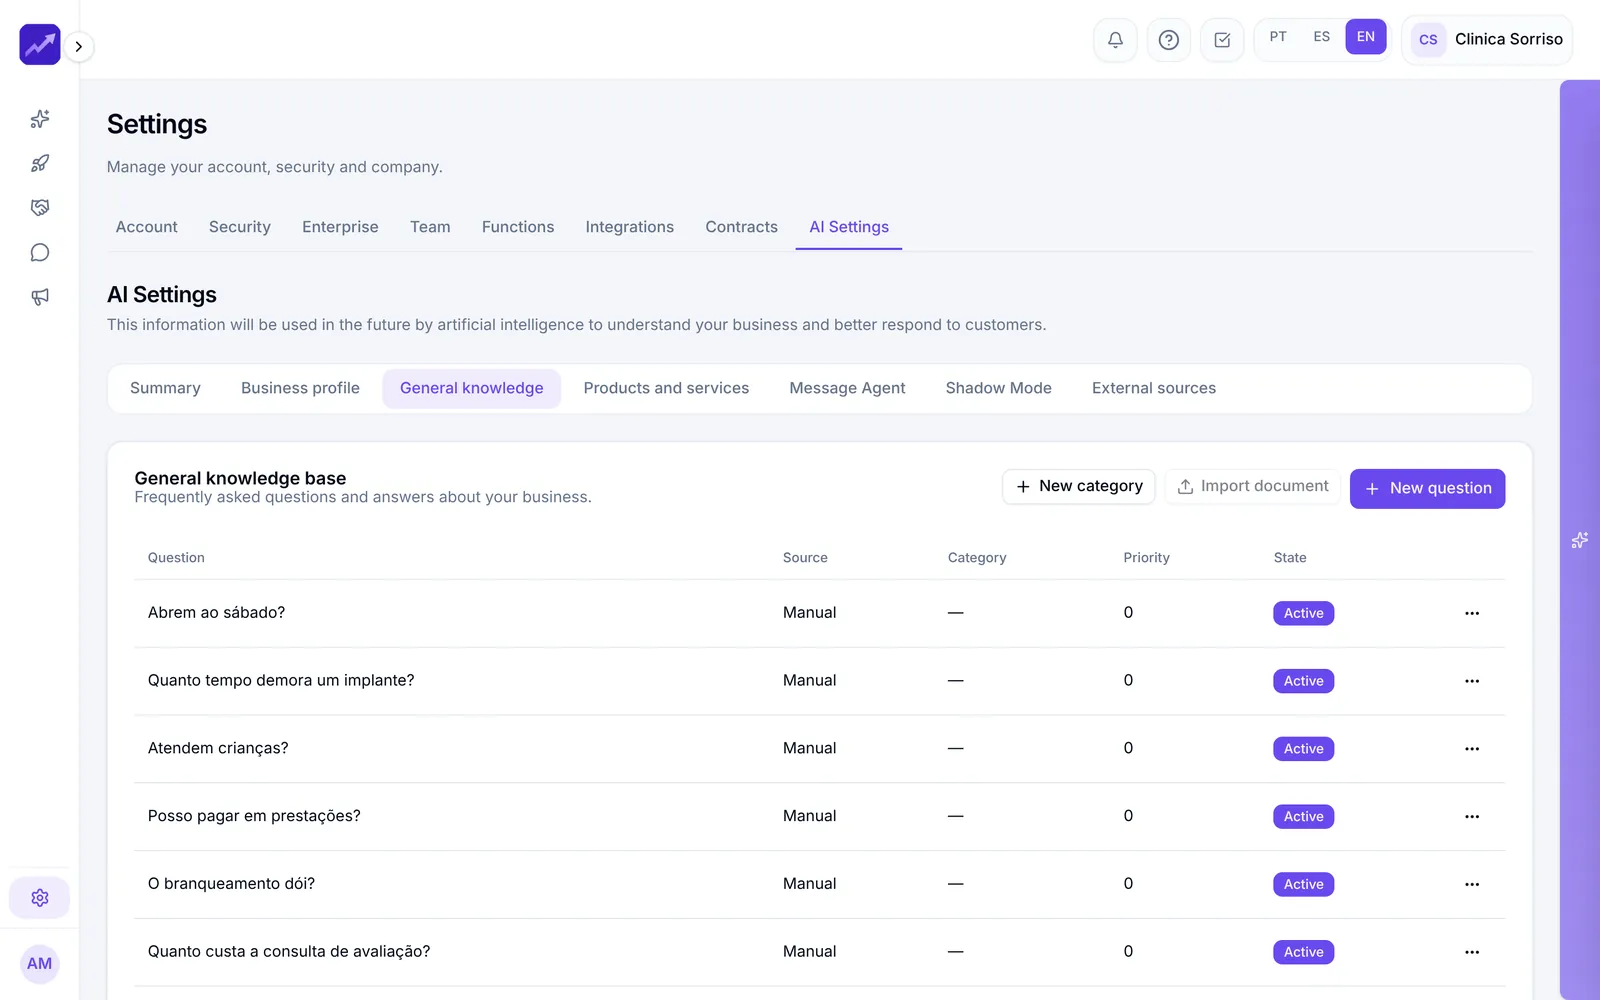Open Clinica Sorriso account menu

click(x=1487, y=40)
